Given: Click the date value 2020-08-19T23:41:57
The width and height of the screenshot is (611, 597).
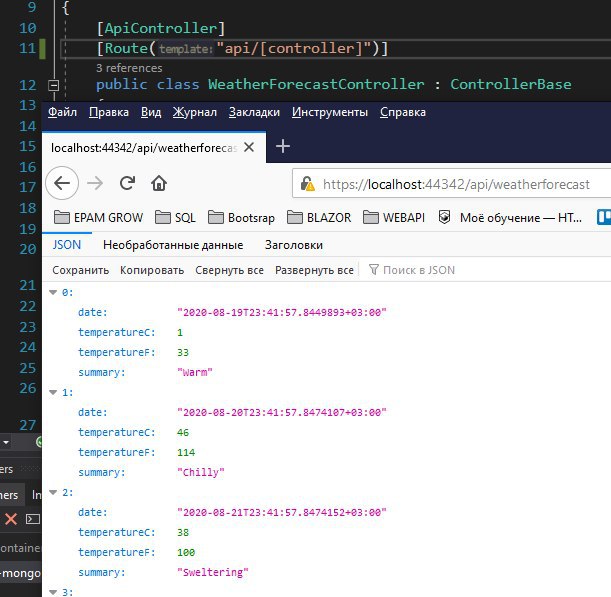Looking at the screenshot, I should coord(282,313).
